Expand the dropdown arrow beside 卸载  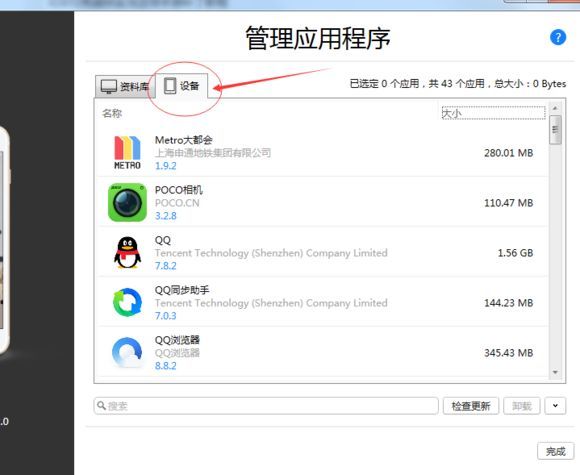tap(555, 406)
